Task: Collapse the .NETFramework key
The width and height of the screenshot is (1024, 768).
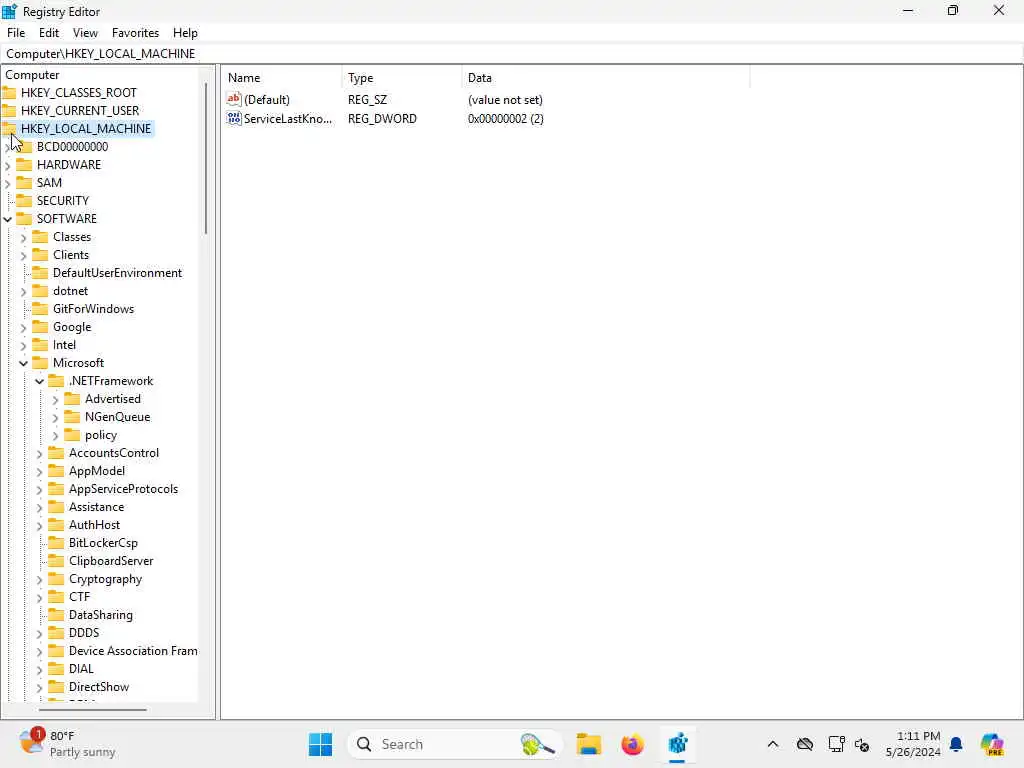Action: pyautogui.click(x=39, y=381)
